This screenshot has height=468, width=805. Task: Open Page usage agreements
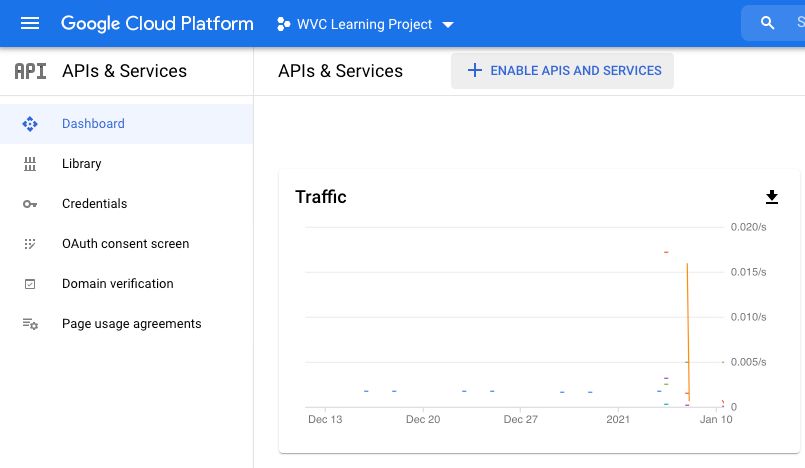pyautogui.click(x=126, y=324)
